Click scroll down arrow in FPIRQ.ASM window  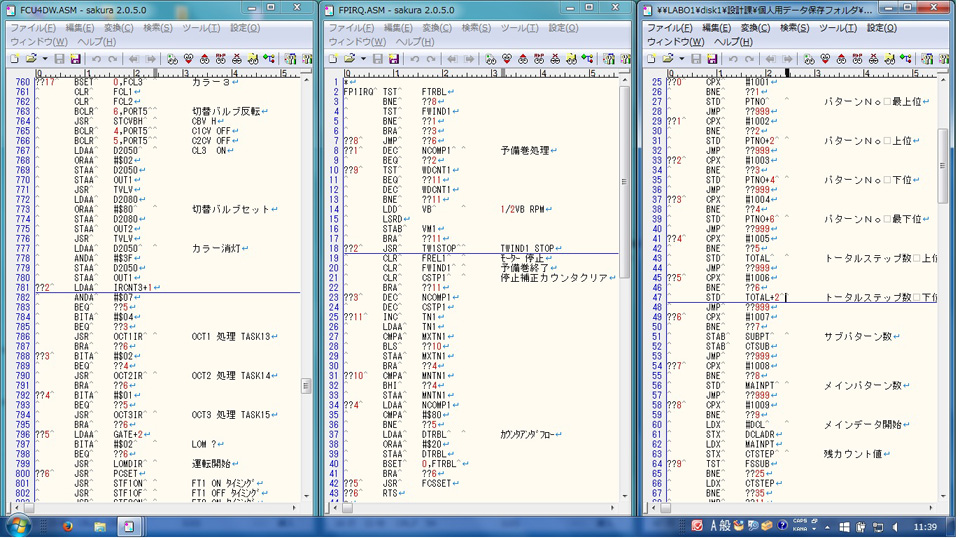624,496
